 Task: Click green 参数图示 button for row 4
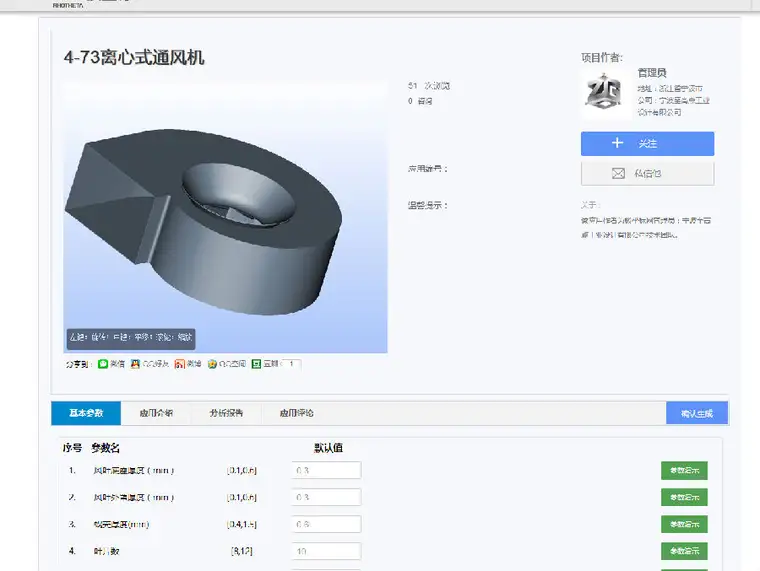coord(684,551)
